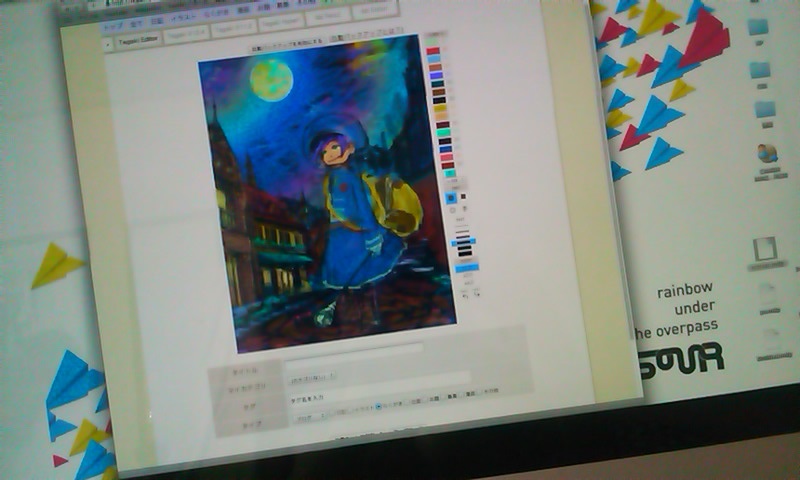Select the blue-highlighted radio button
This screenshot has height=480, width=800.
pos(379,406)
